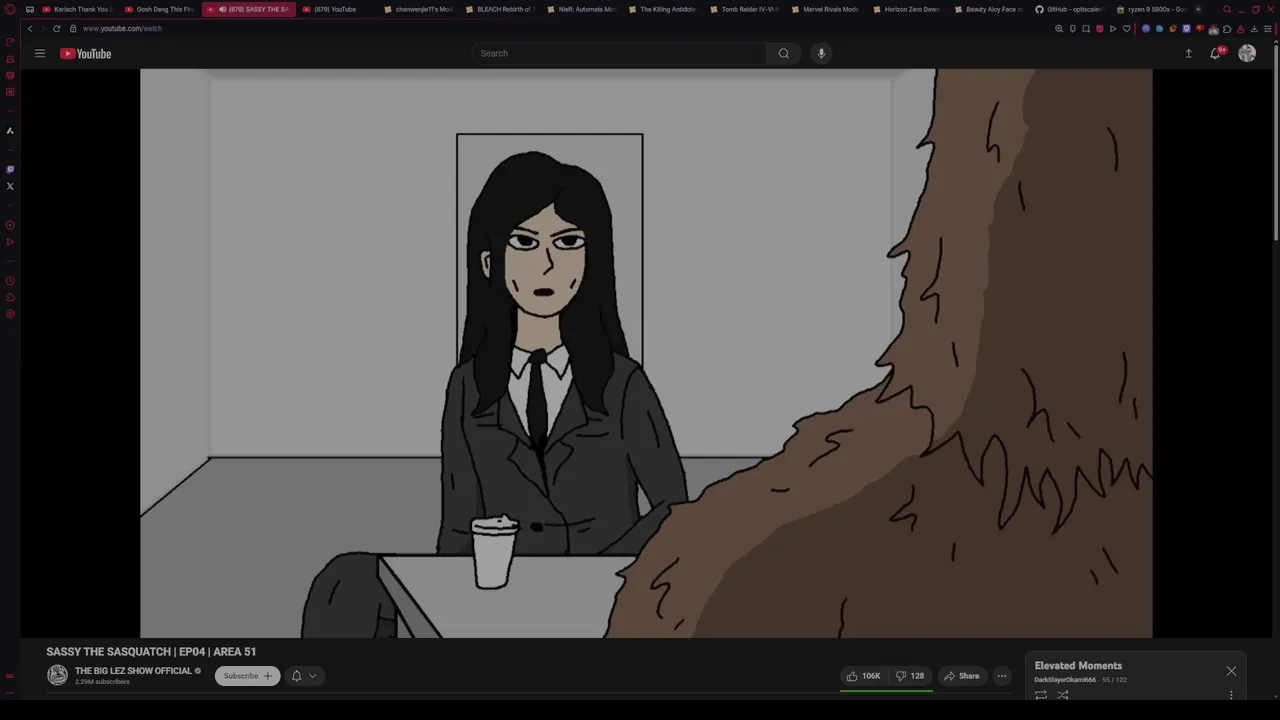1280x720 pixels.
Task: Like the video with 106K likes
Action: (x=864, y=676)
